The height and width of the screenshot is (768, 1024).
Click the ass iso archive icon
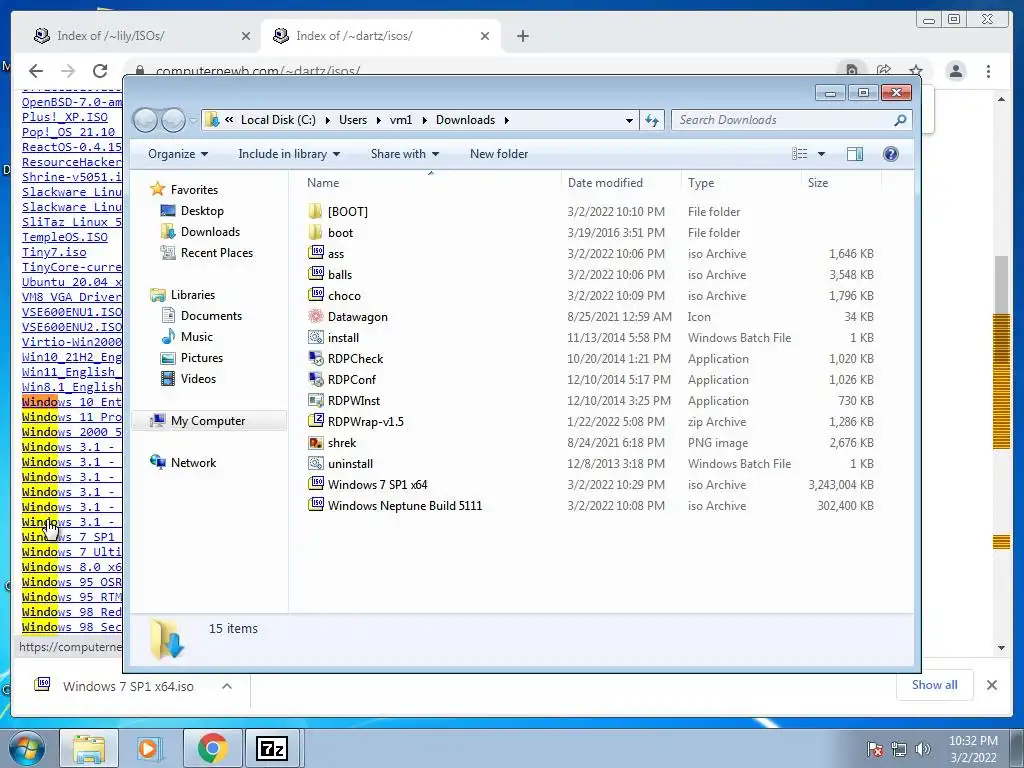(x=315, y=253)
